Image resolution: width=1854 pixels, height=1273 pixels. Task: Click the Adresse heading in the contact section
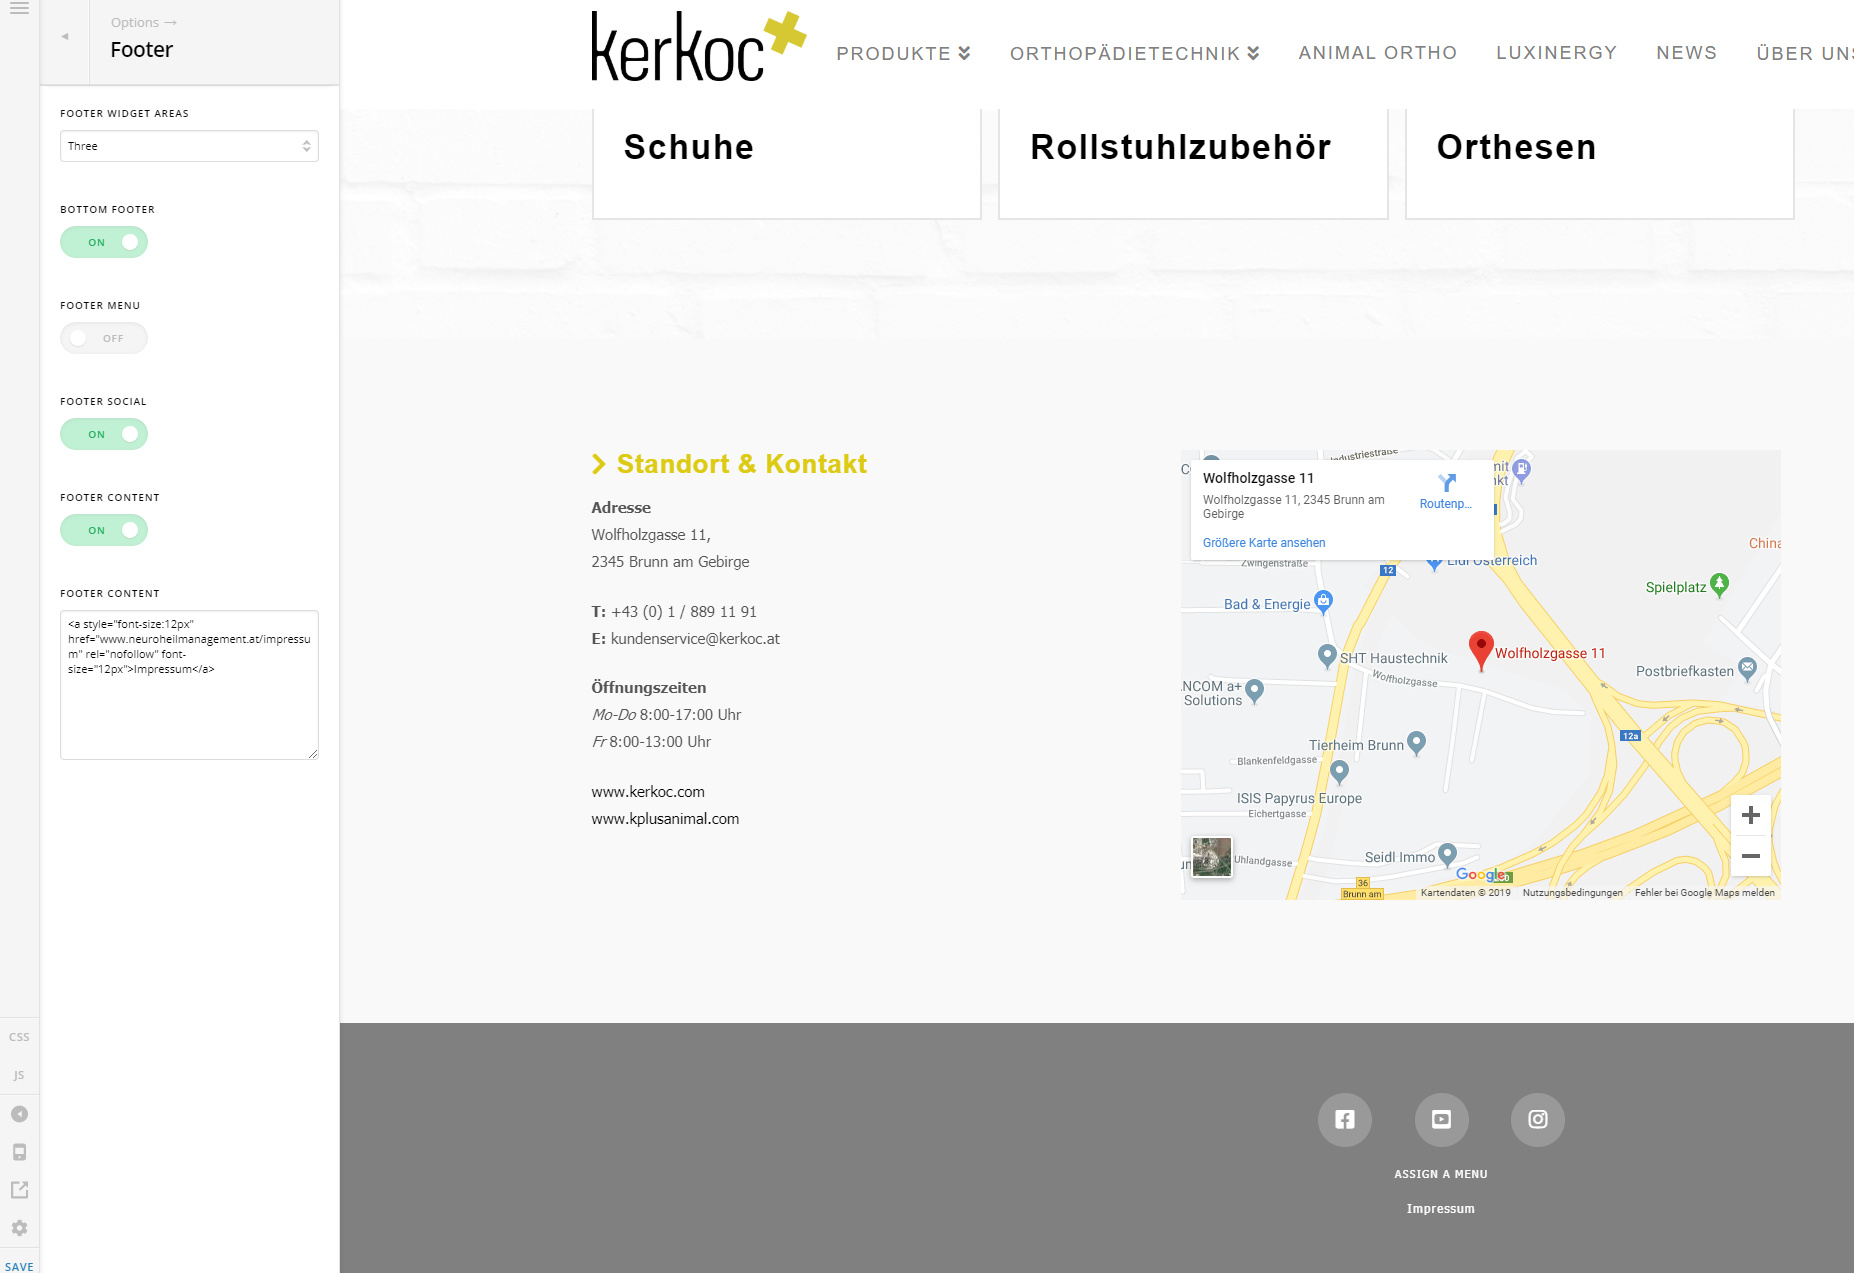pos(621,508)
